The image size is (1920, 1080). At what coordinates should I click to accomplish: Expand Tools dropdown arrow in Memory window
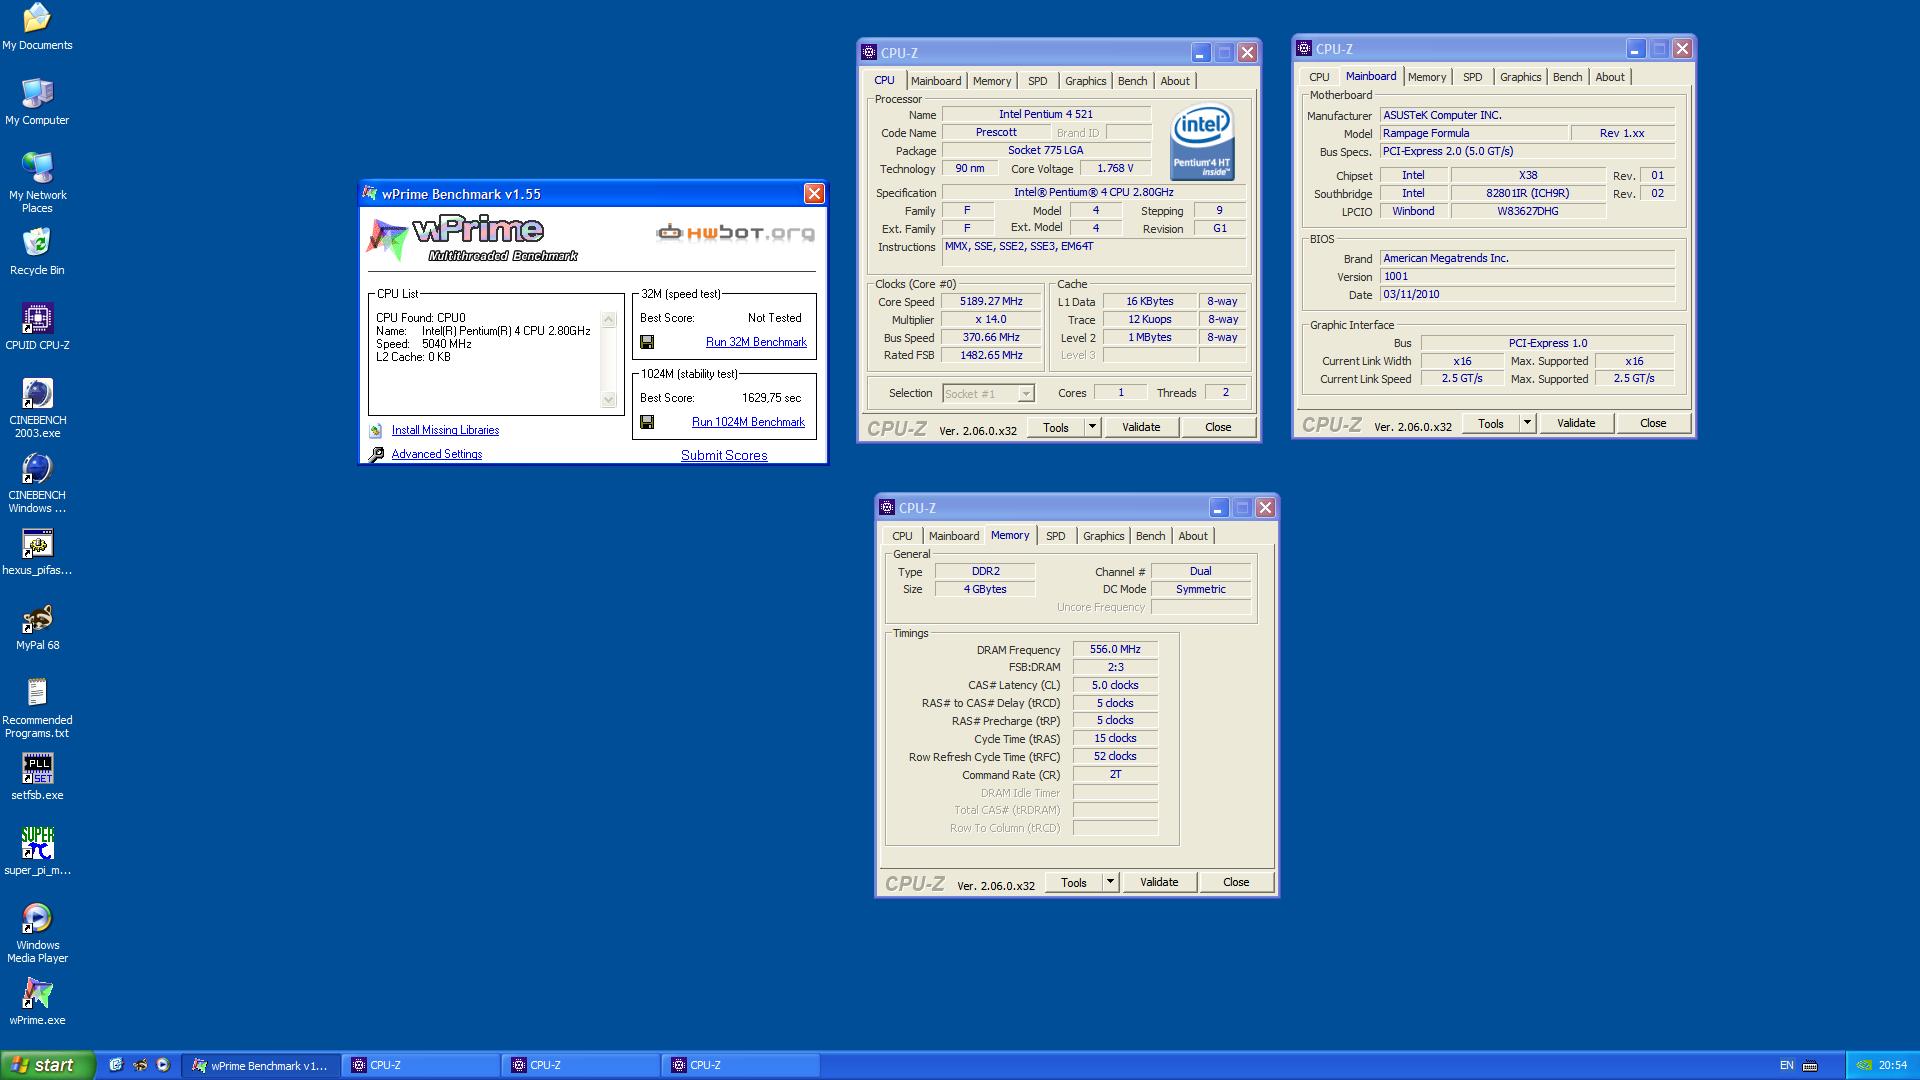coord(1110,883)
